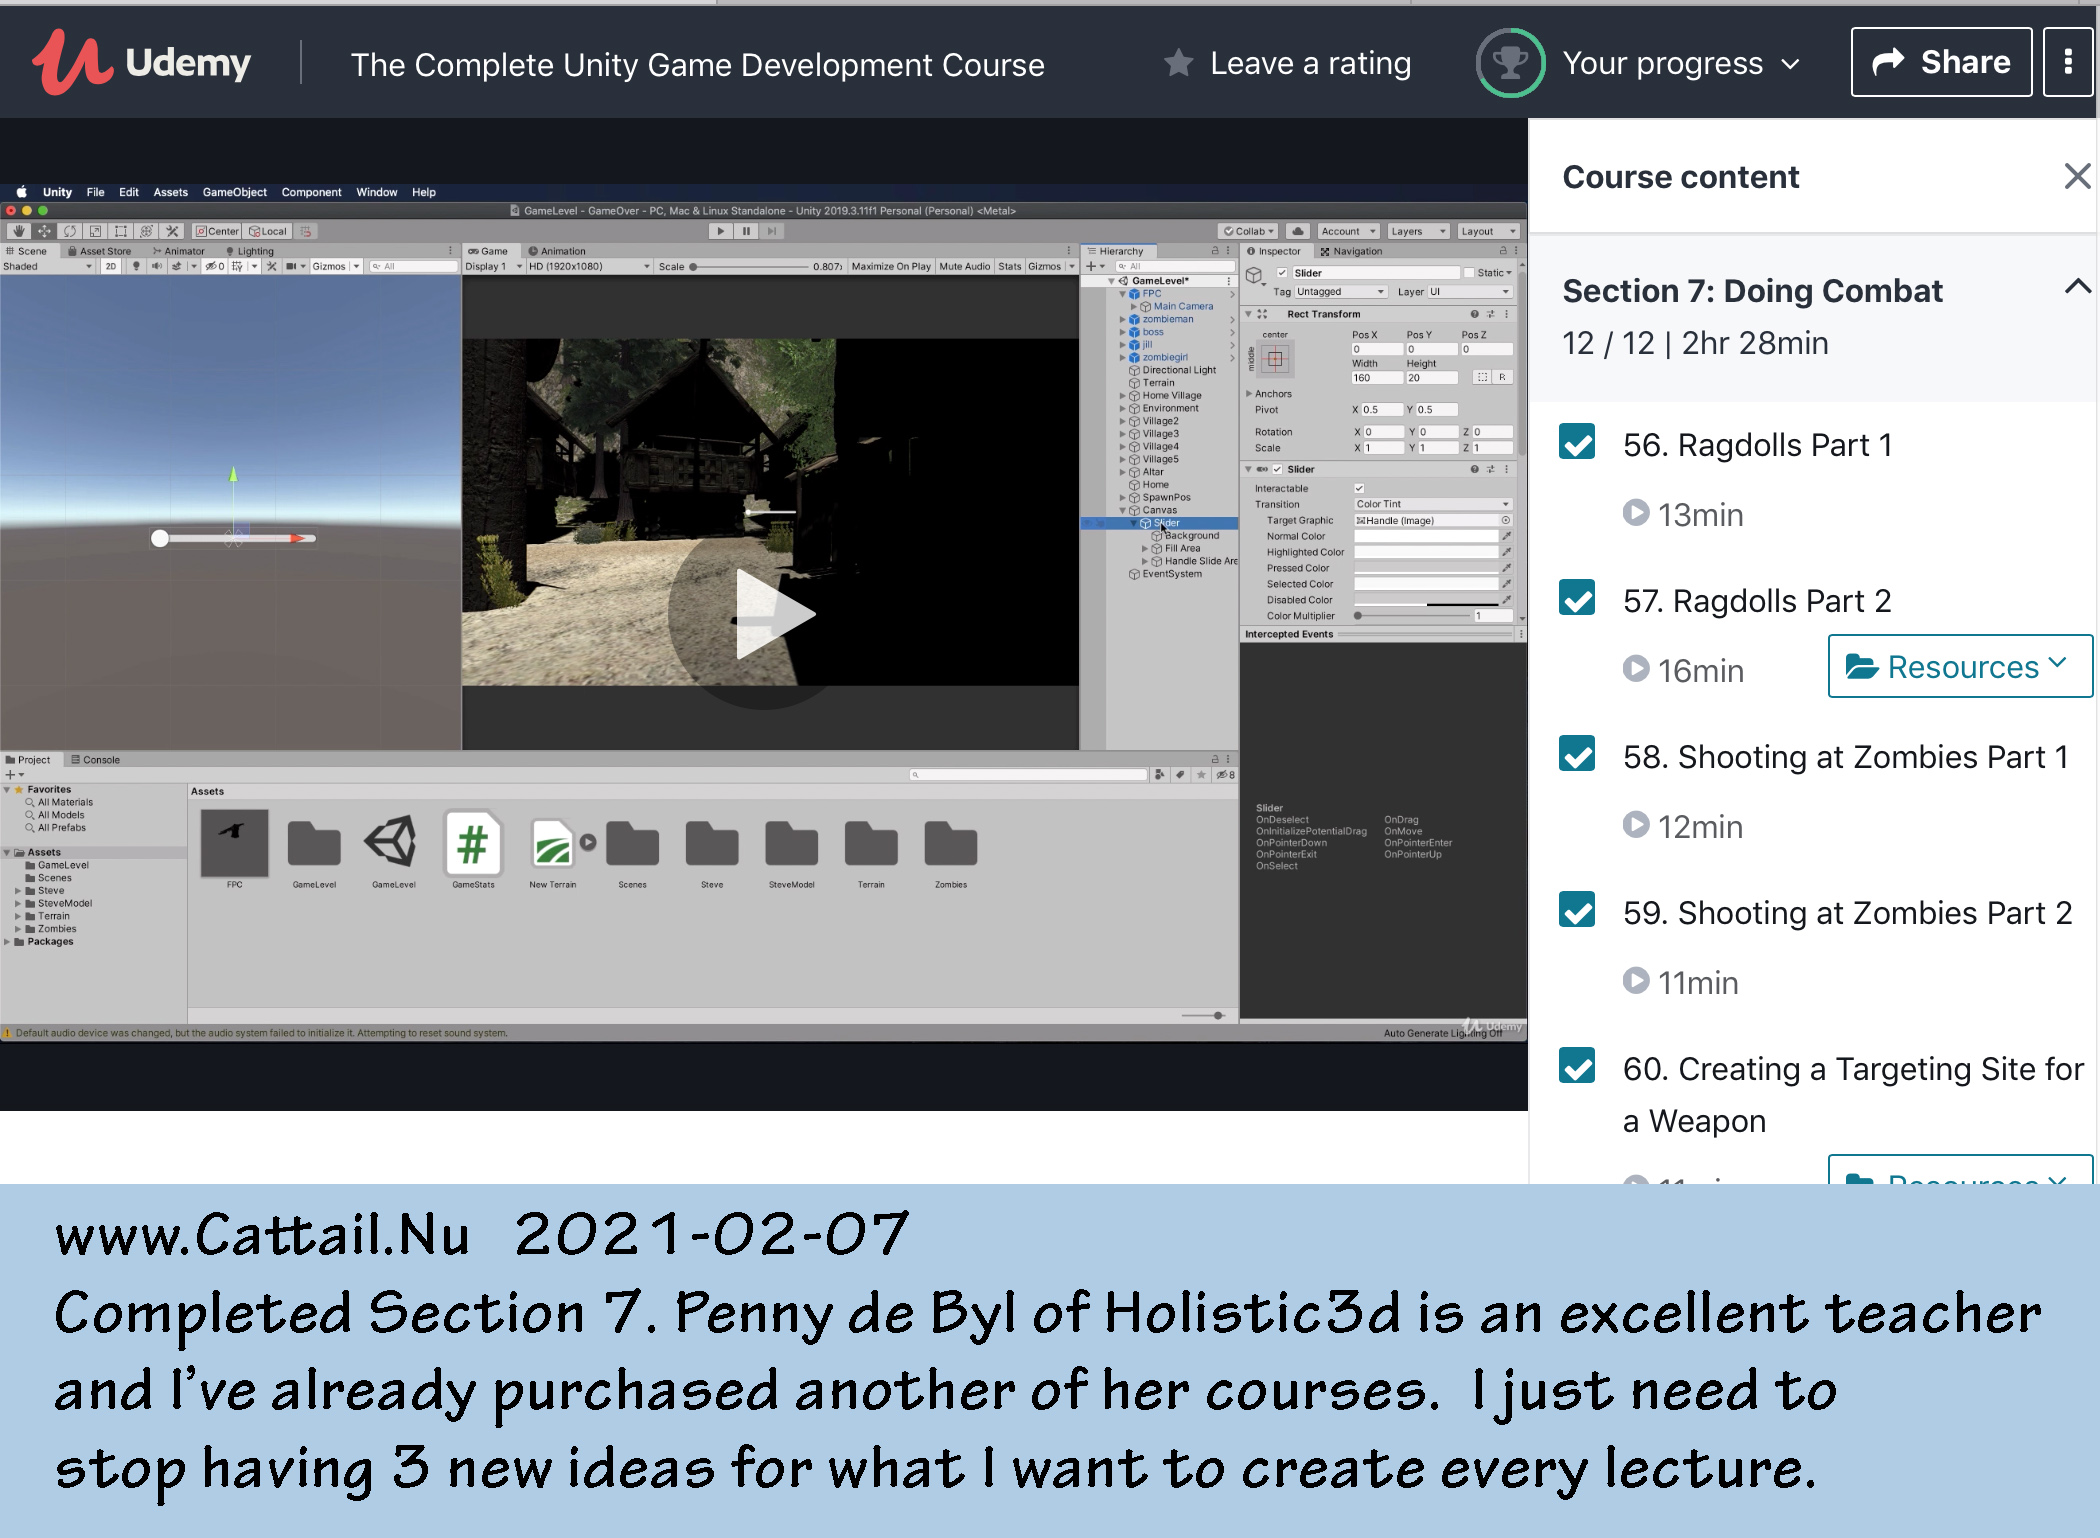Click the cloud services icon beside Collab
Screen dimensions: 2100x1538
(1298, 231)
